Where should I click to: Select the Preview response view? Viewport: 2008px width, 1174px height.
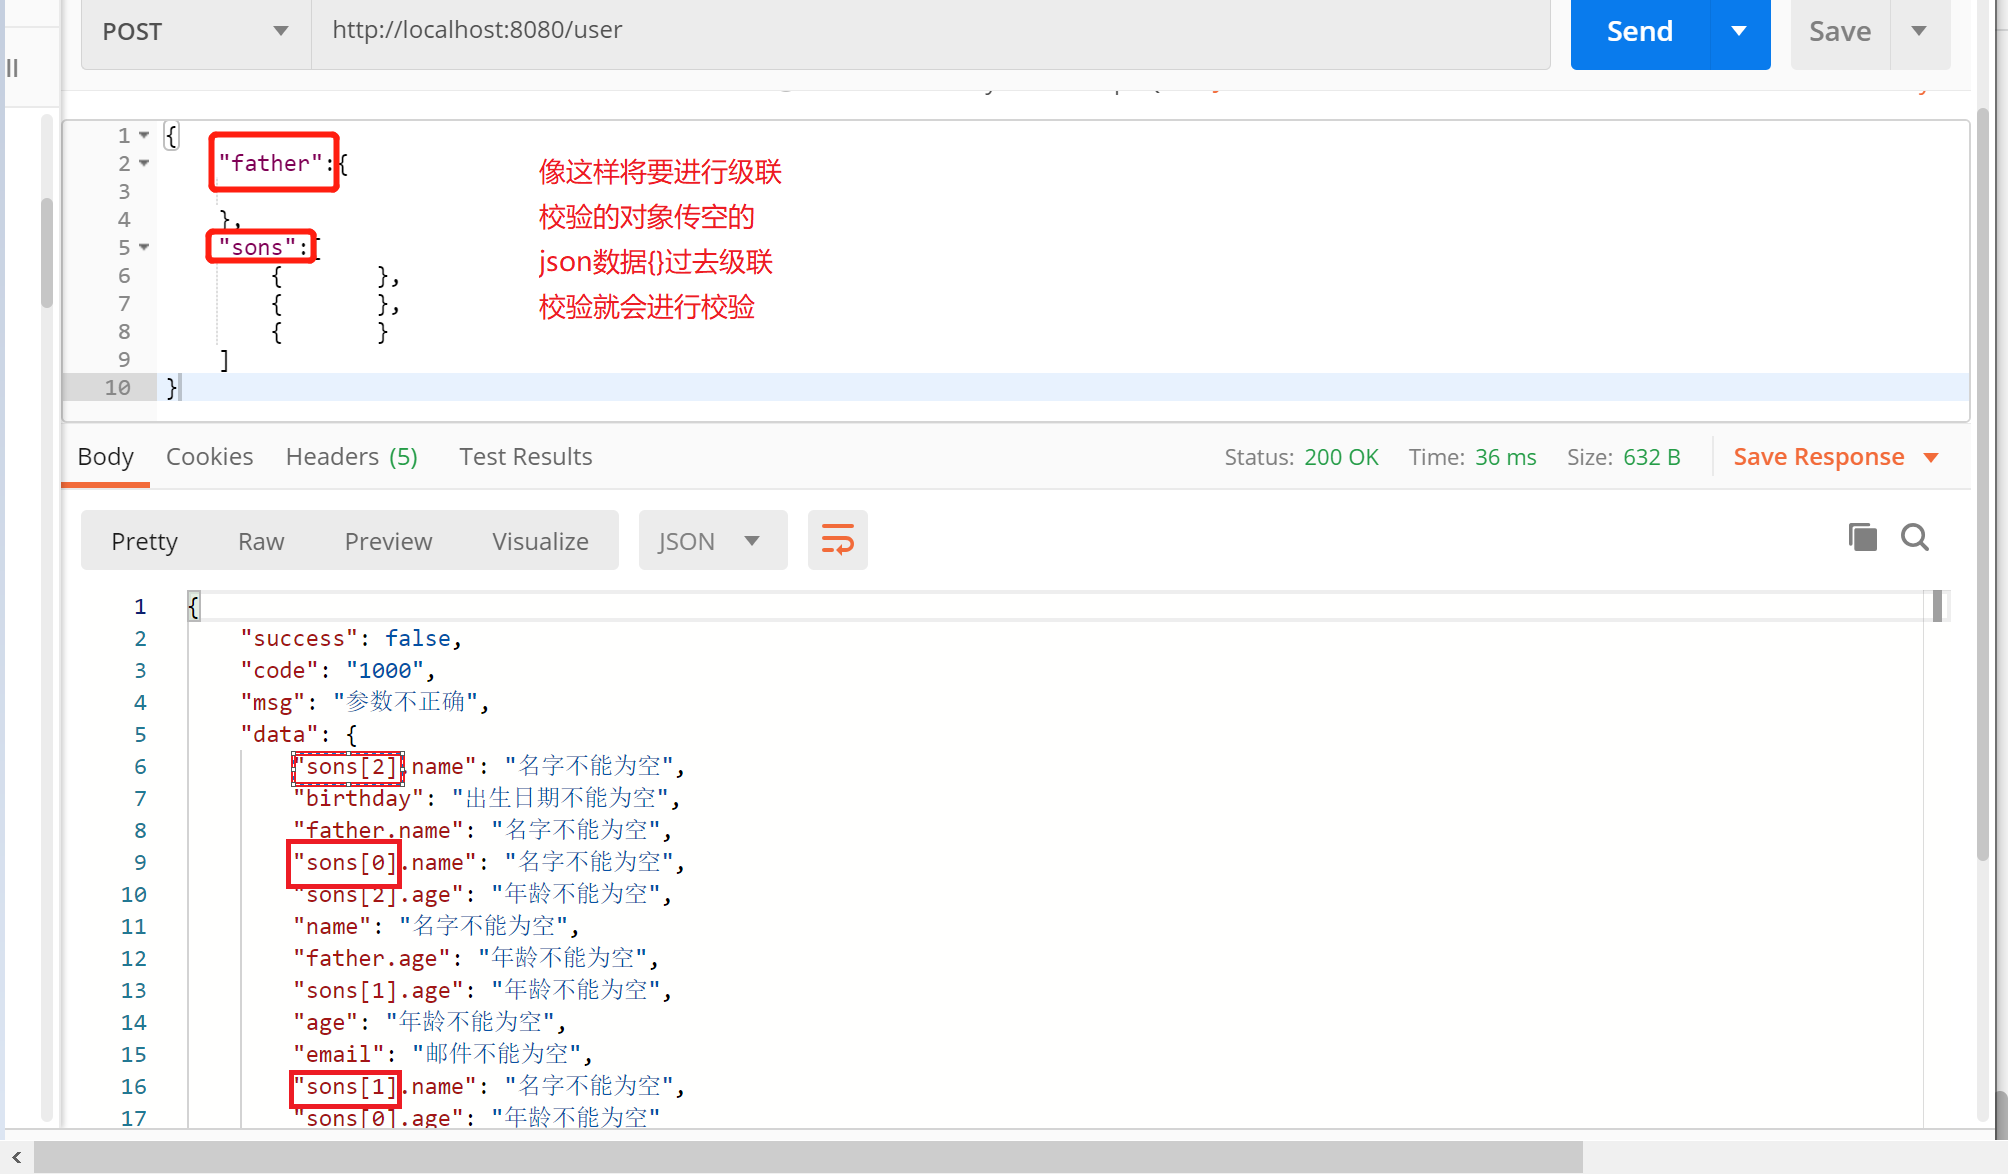[388, 541]
